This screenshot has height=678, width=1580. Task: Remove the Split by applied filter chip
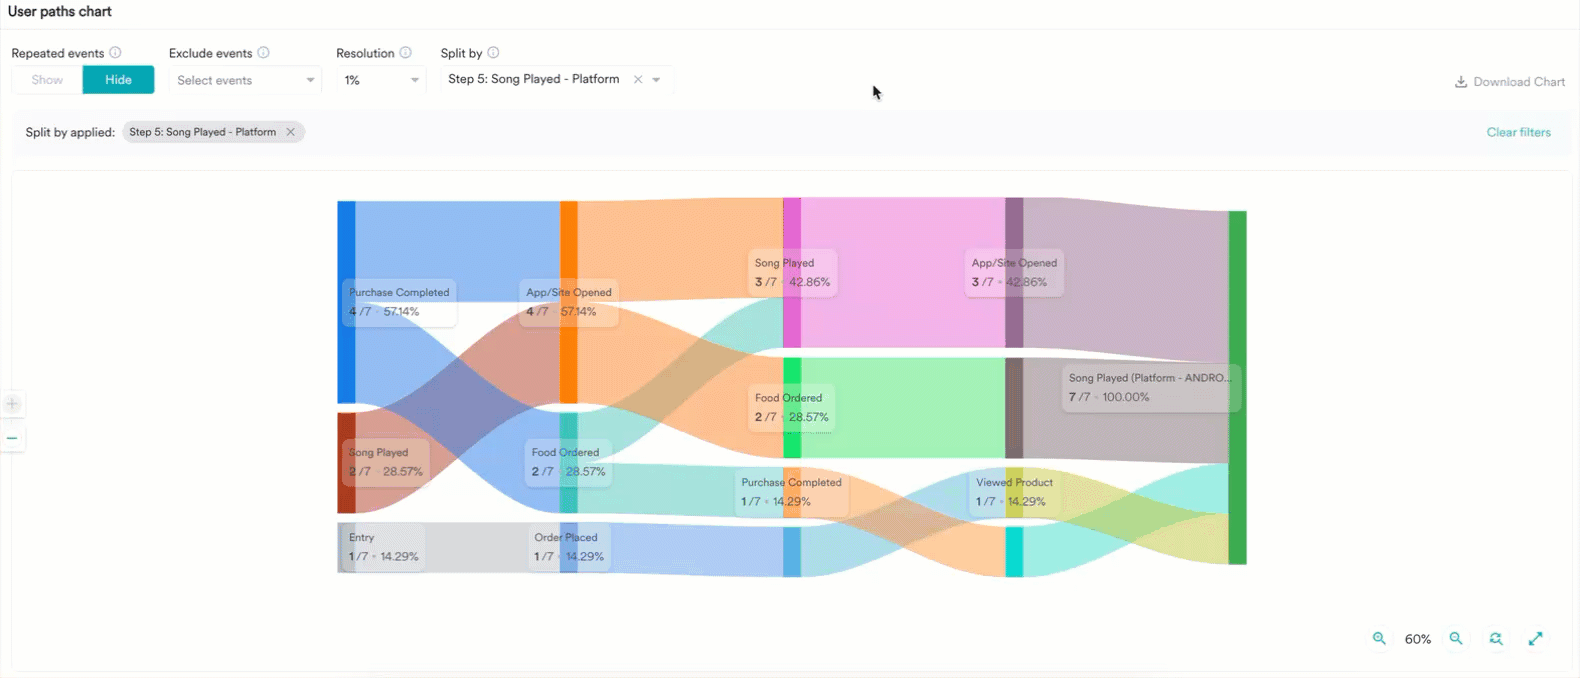tap(291, 132)
